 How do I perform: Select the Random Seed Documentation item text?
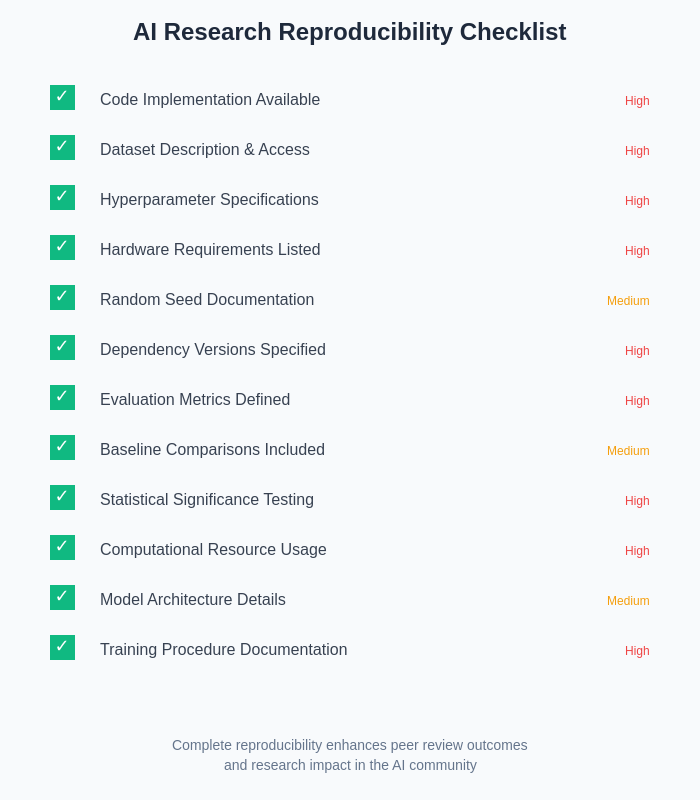click(x=207, y=300)
